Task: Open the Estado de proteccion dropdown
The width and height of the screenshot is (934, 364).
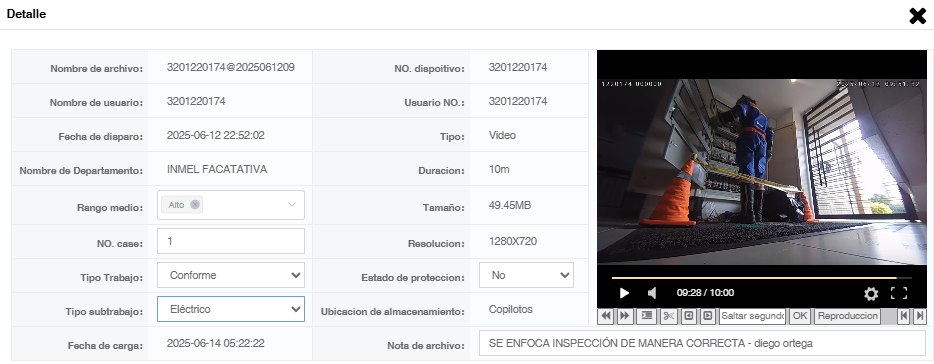Action: click(526, 275)
